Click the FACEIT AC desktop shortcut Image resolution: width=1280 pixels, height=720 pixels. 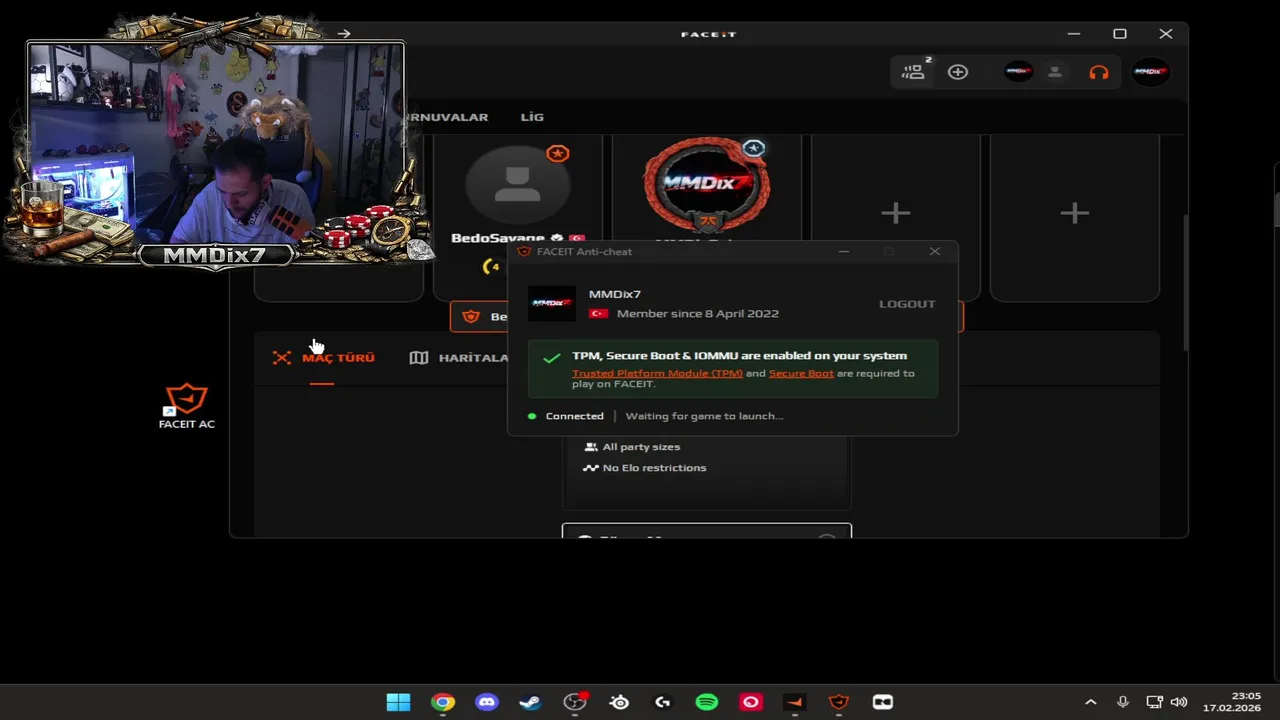pos(187,406)
